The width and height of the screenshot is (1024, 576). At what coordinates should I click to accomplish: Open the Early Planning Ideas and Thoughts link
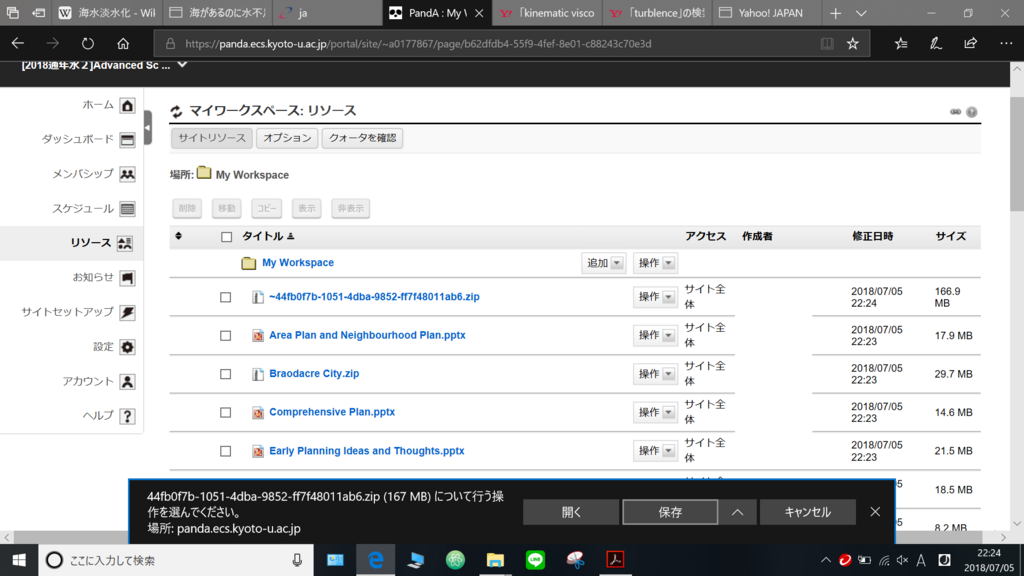tap(365, 450)
